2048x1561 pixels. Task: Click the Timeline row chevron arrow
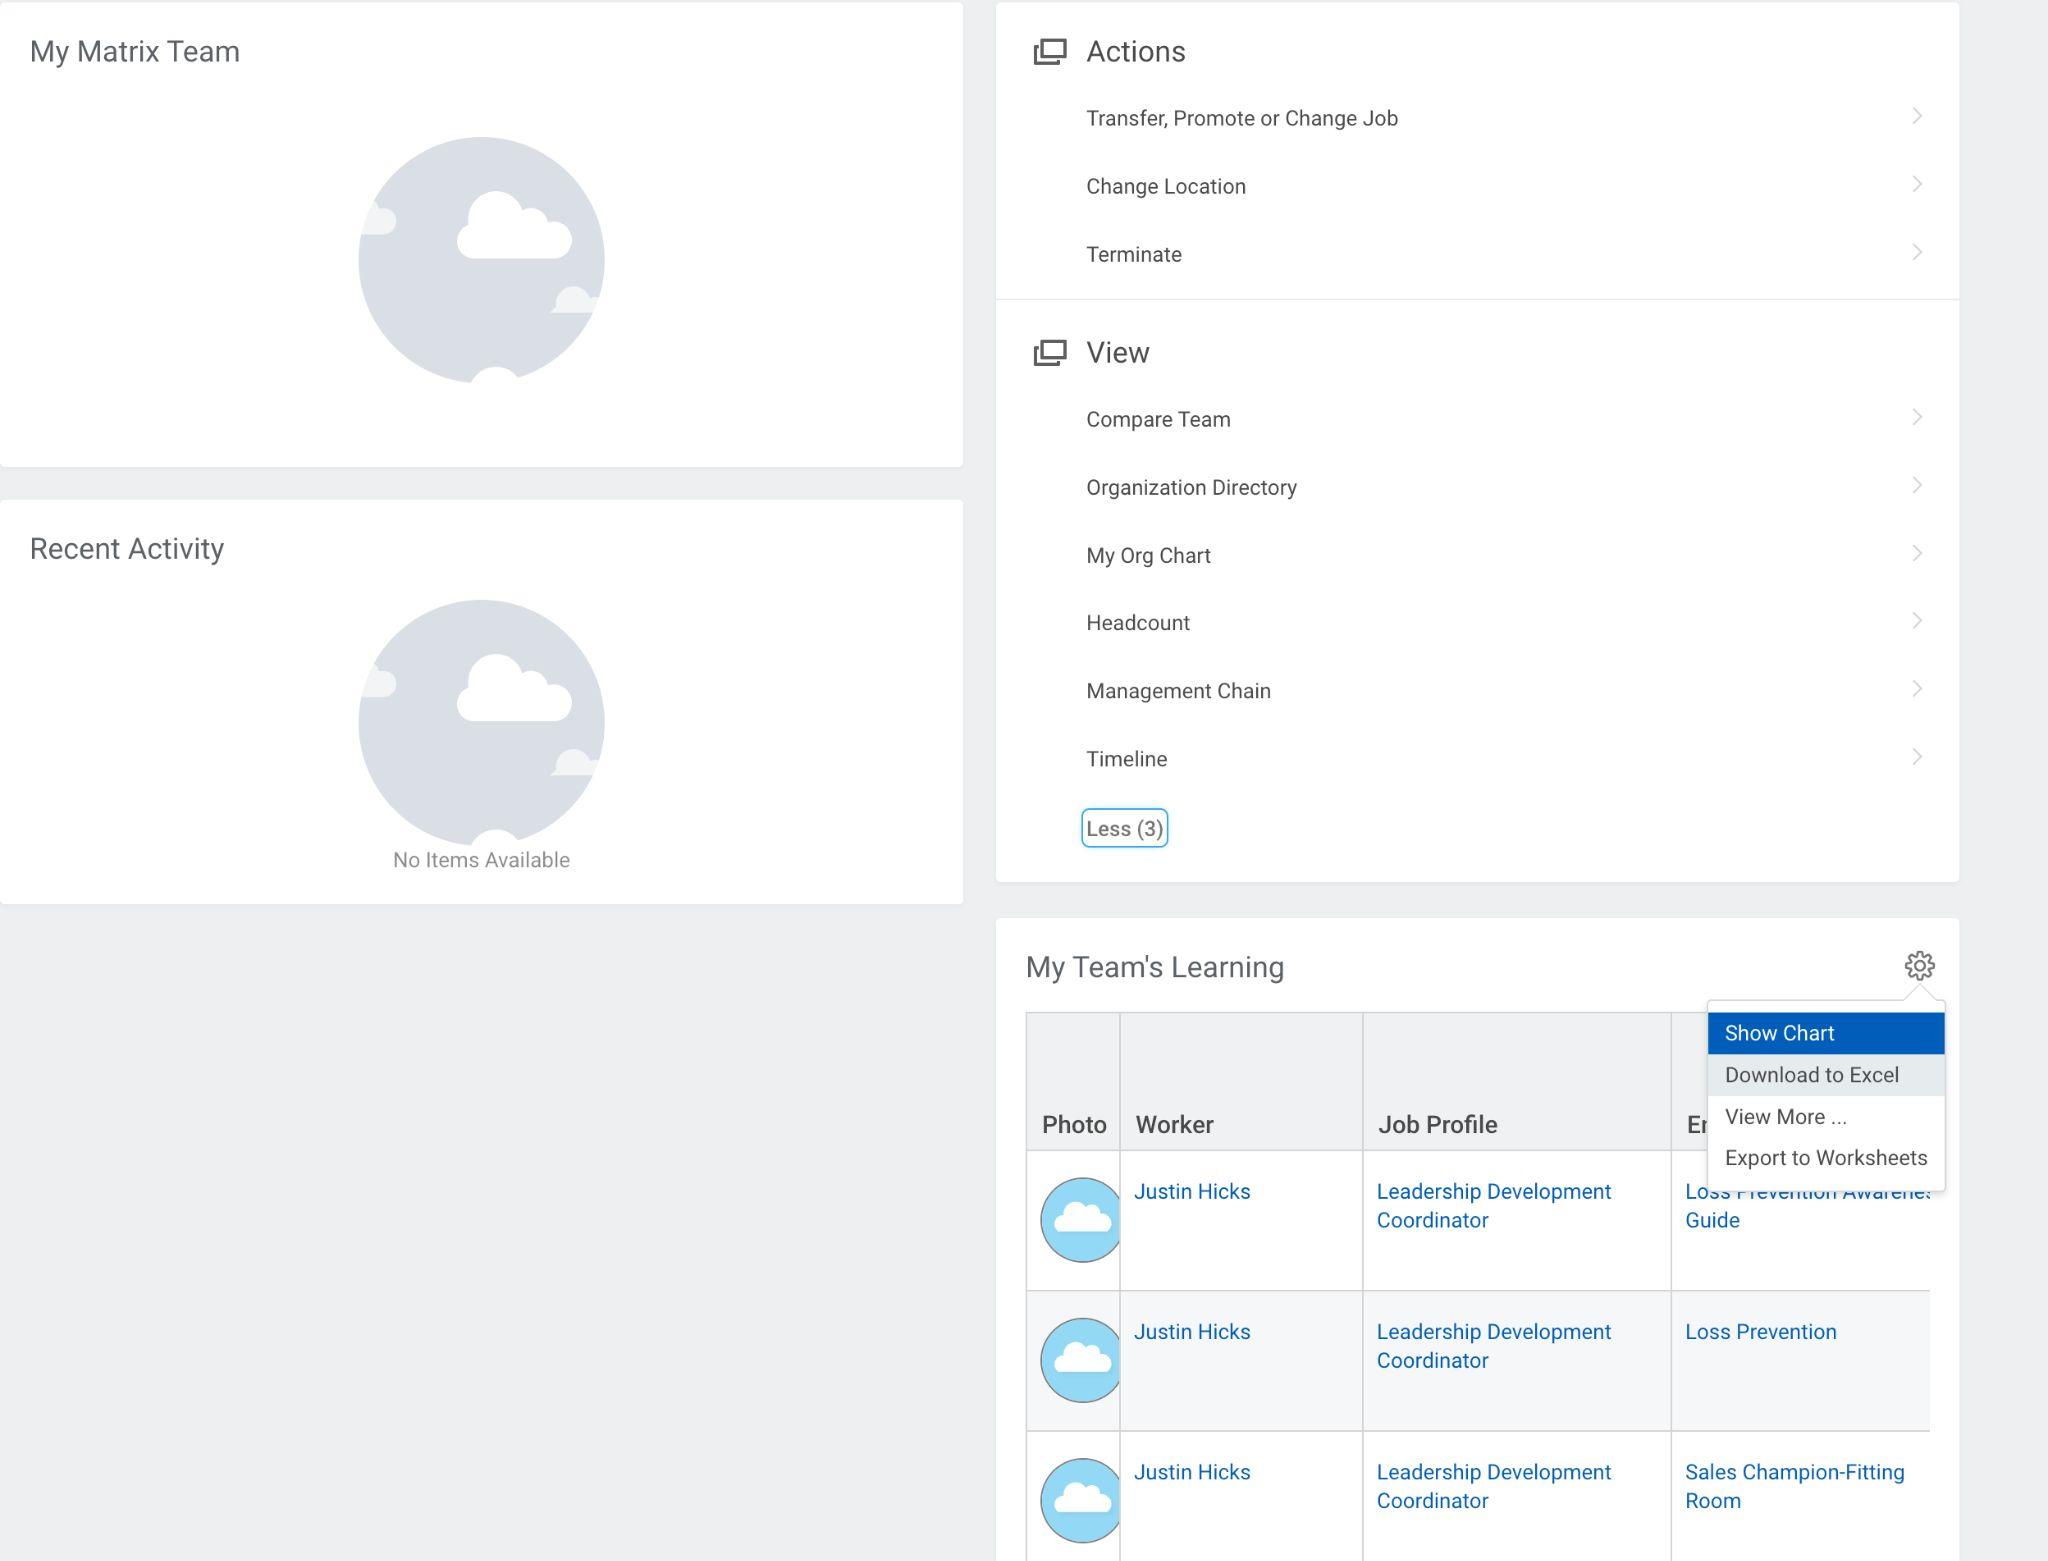(1916, 757)
